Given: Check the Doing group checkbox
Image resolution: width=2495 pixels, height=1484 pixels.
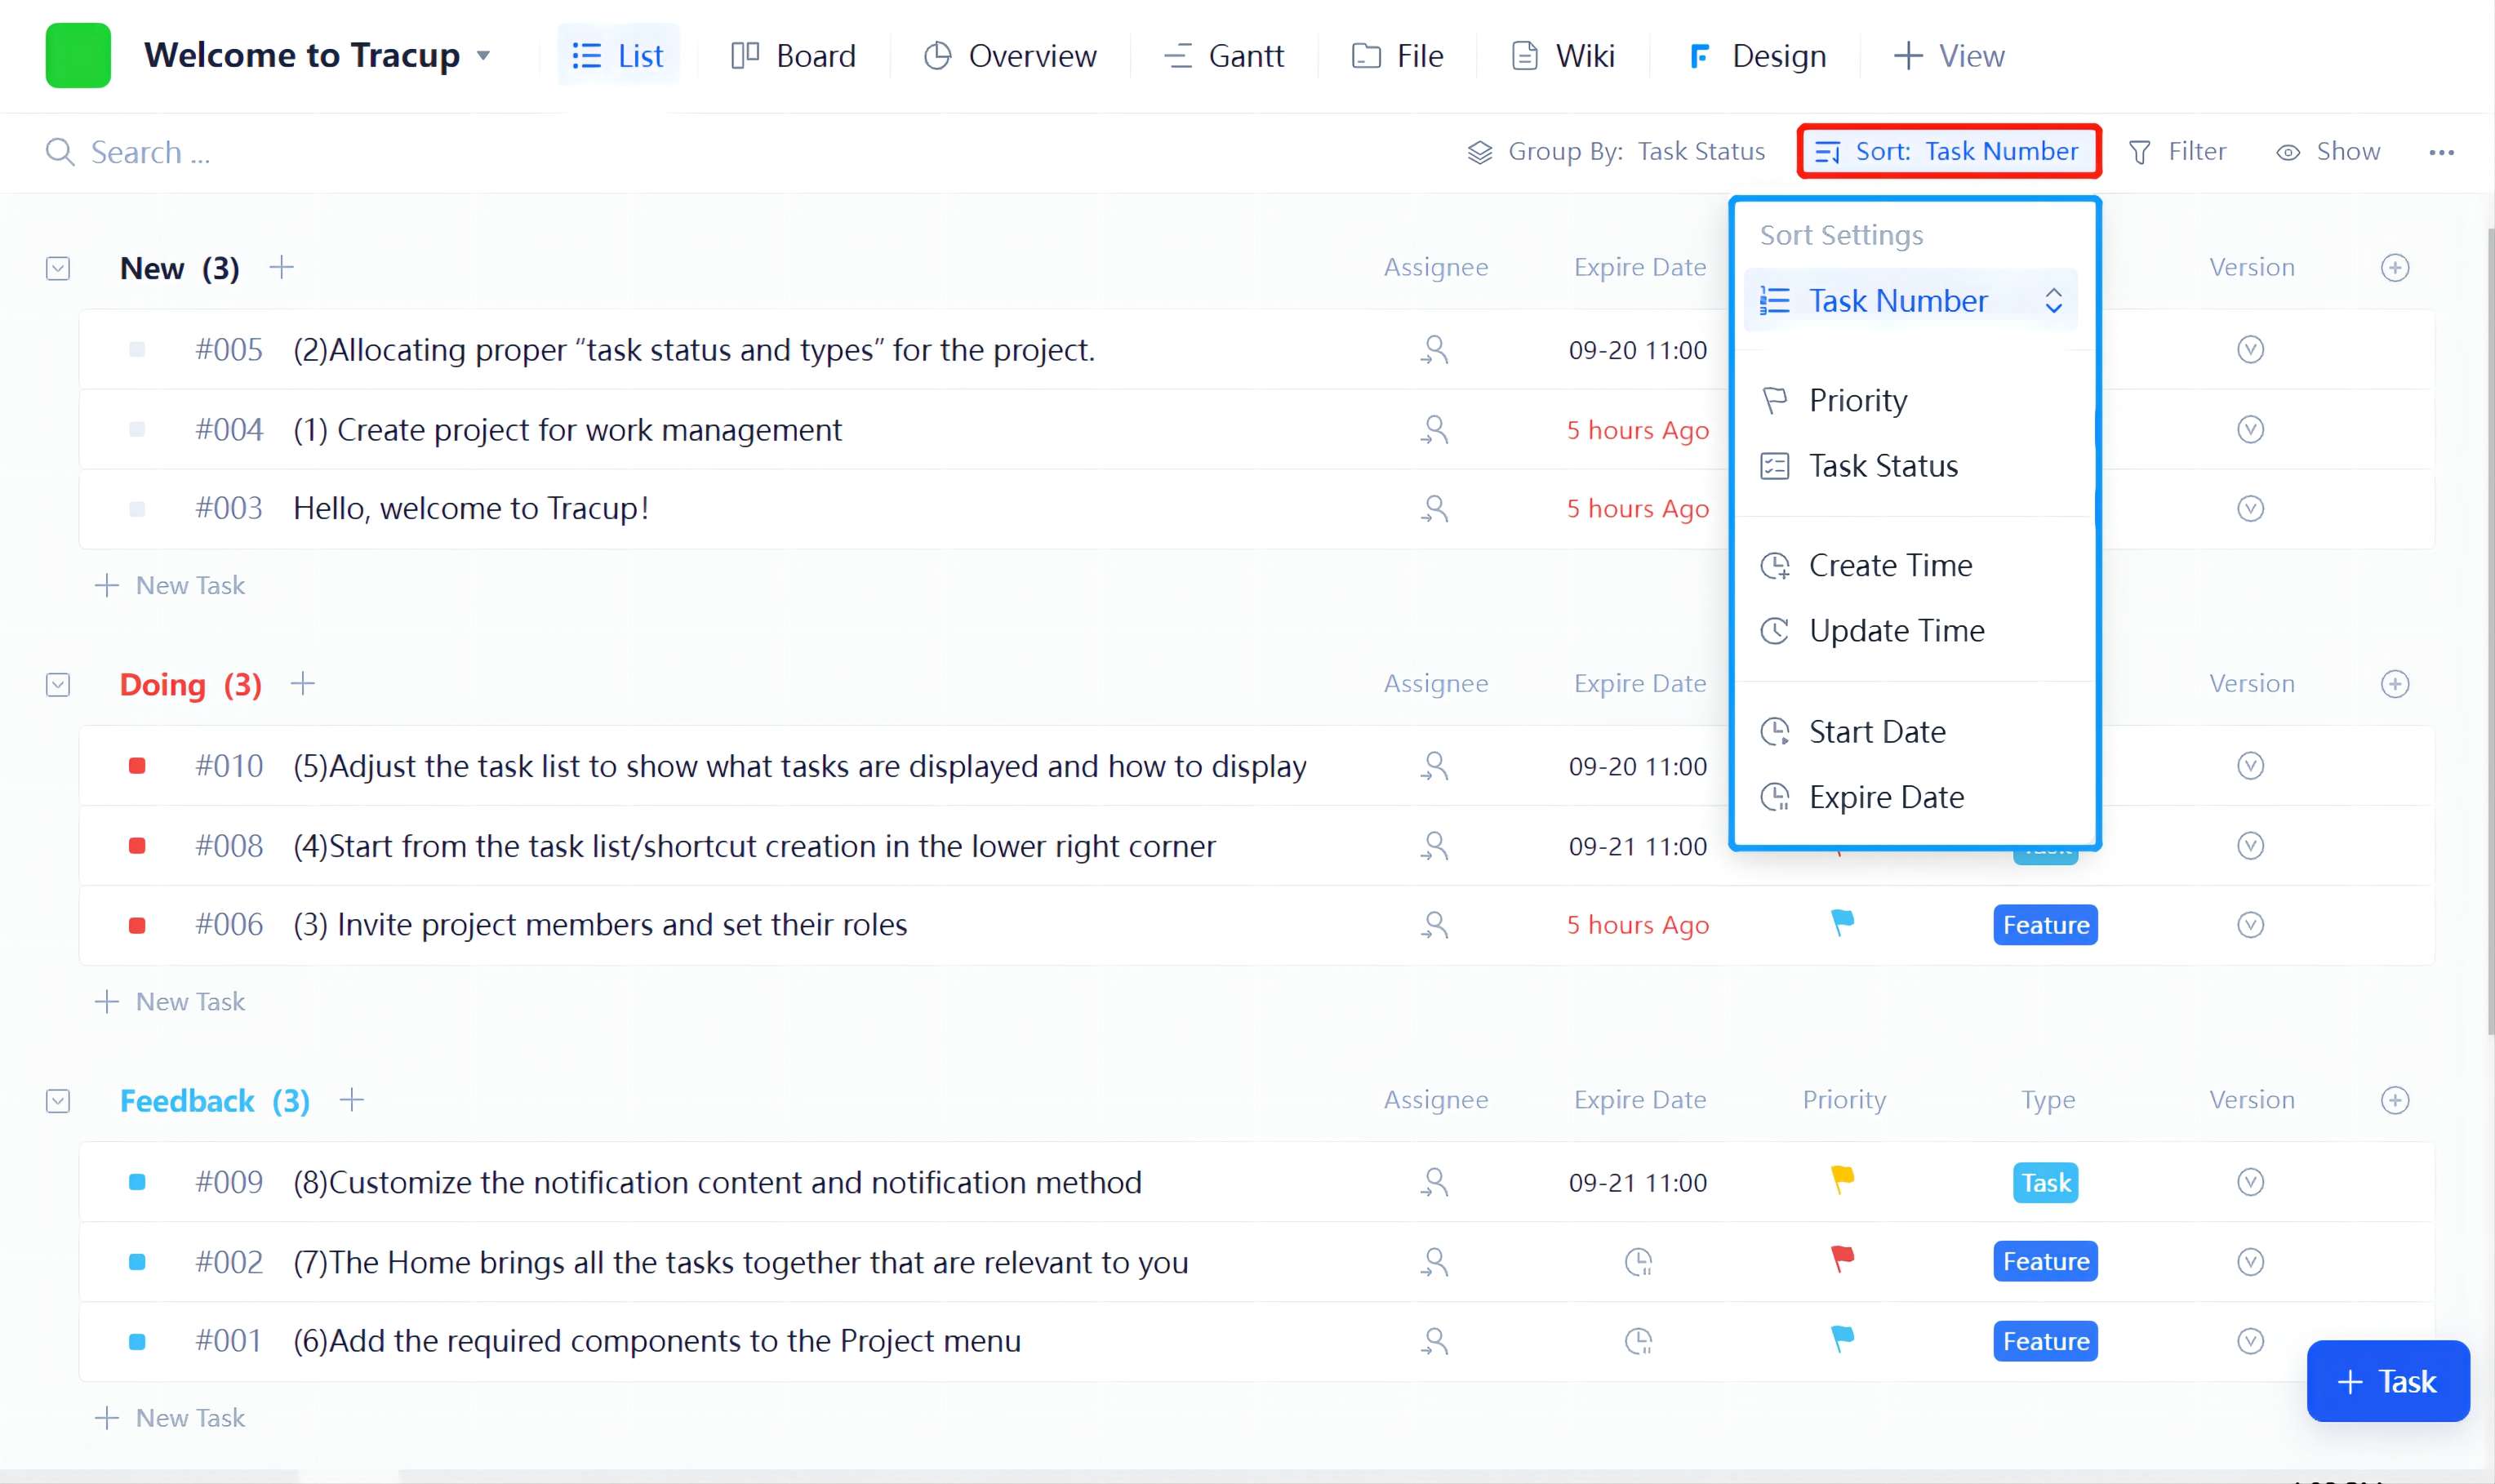Looking at the screenshot, I should (x=57, y=684).
